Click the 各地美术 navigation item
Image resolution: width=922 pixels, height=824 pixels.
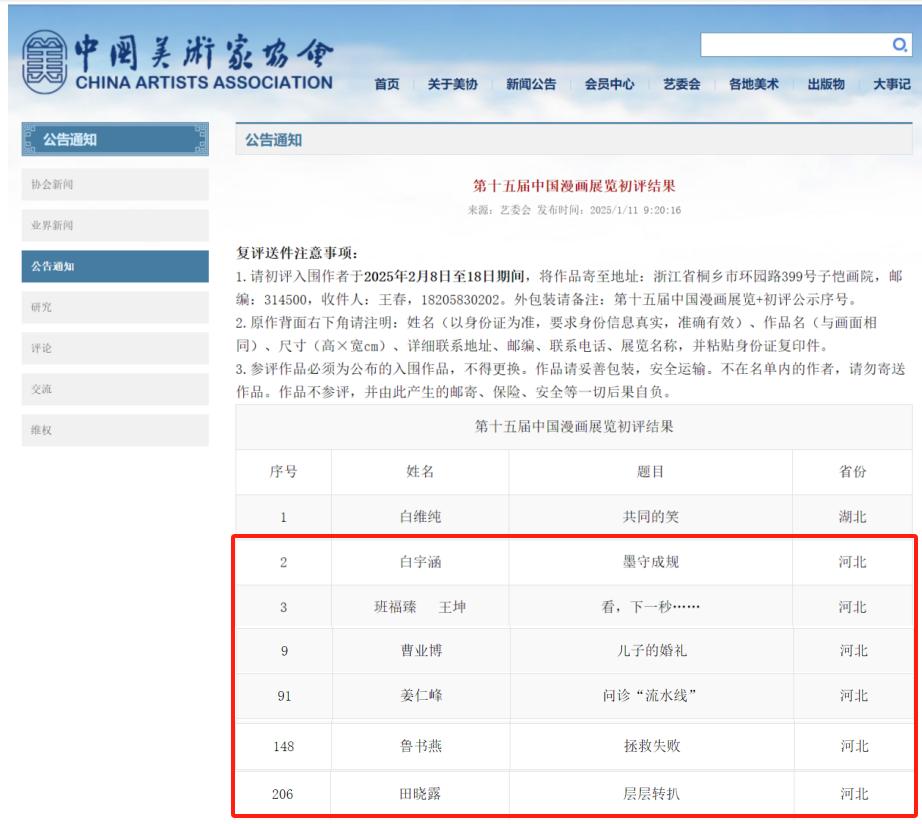753,85
